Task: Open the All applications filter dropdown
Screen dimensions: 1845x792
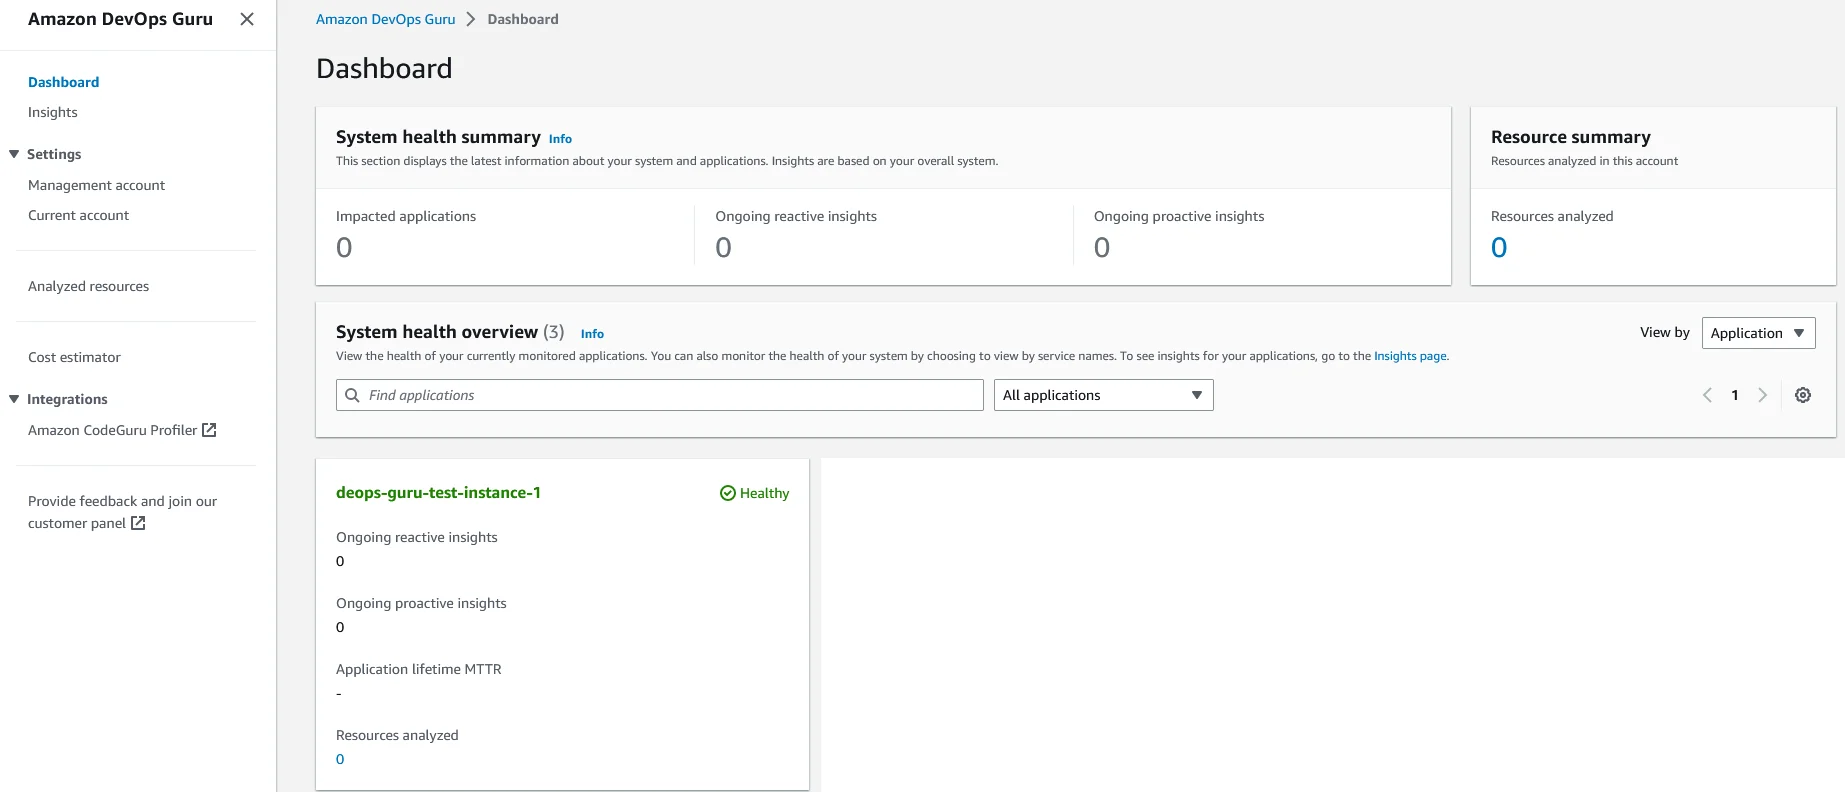Action: pos(1103,395)
